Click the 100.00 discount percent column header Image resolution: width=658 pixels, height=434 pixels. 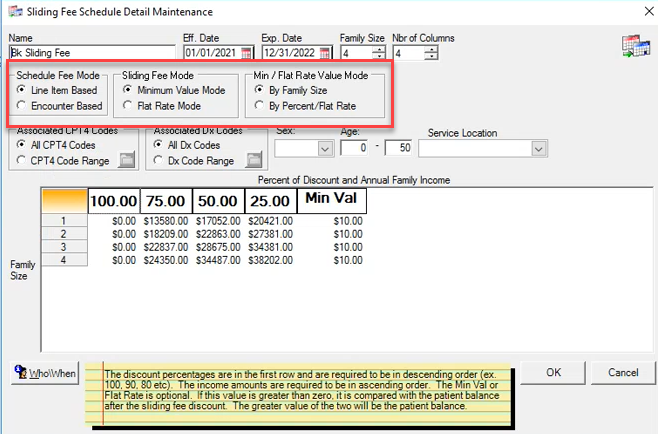[114, 201]
